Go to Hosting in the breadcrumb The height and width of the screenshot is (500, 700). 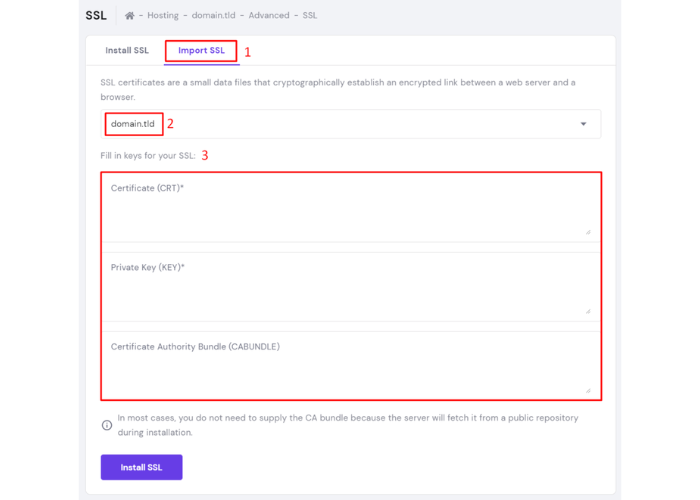click(x=163, y=16)
